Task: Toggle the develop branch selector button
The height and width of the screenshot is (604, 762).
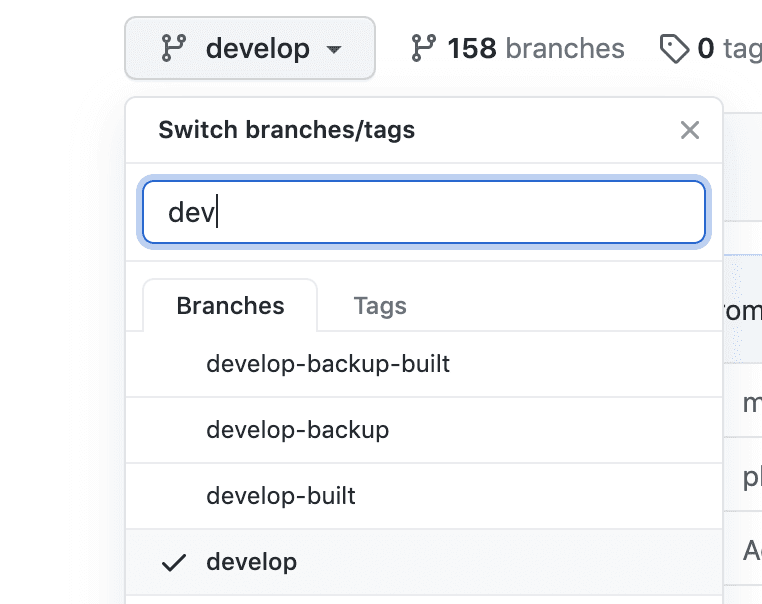Action: [x=250, y=48]
